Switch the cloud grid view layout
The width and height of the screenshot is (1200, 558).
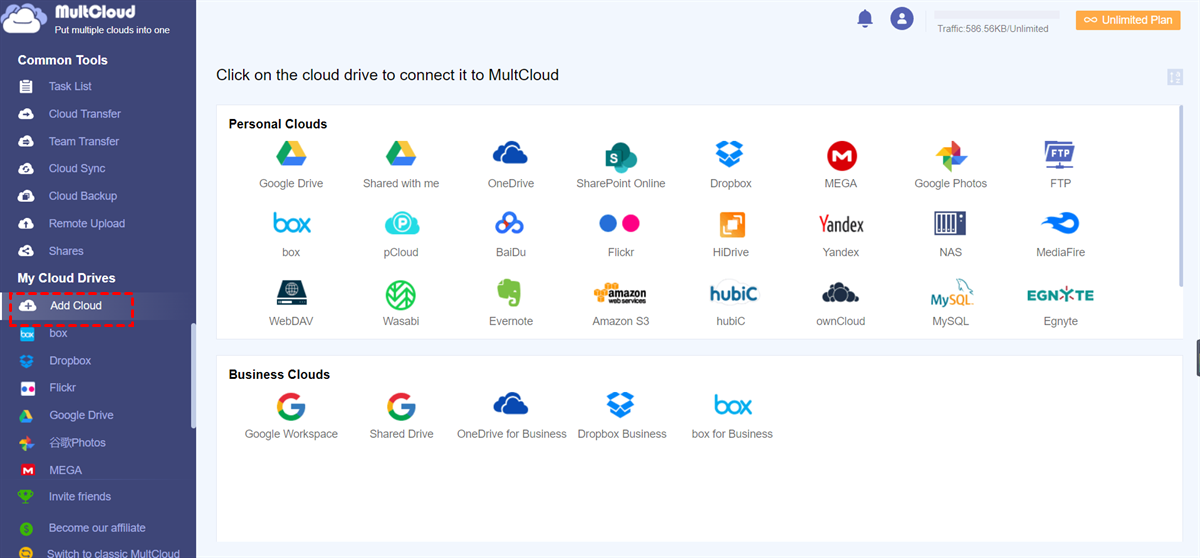[x=1175, y=77]
